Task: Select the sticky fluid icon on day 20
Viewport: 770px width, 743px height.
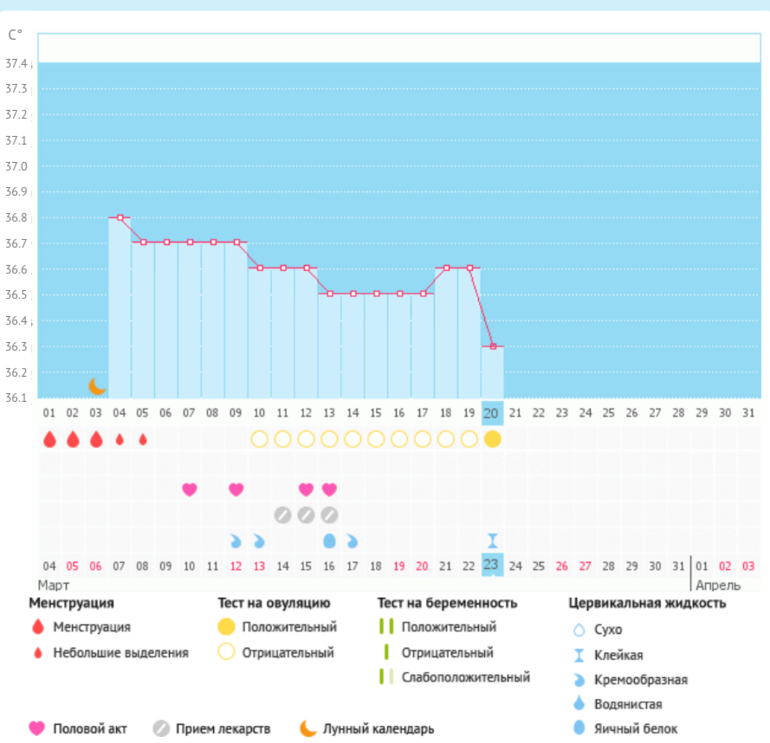Action: click(492, 540)
